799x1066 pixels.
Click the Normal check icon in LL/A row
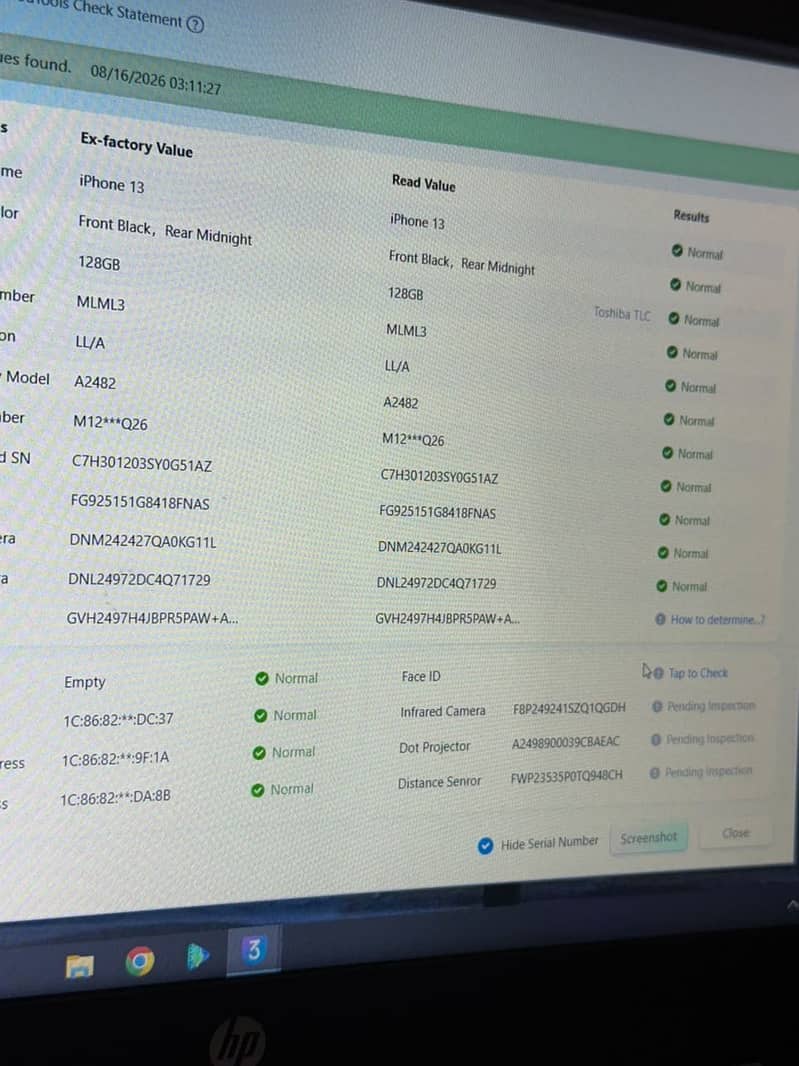670,385
